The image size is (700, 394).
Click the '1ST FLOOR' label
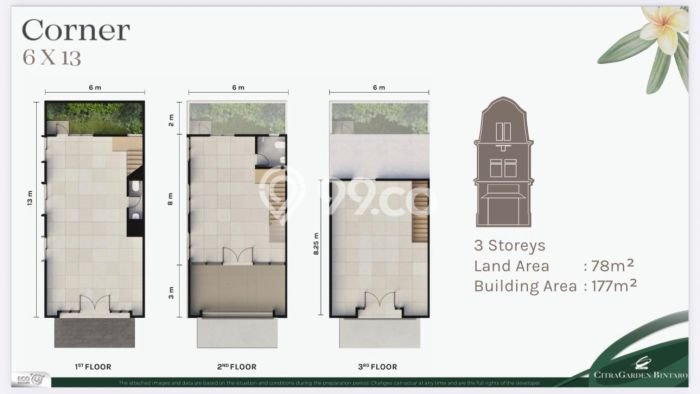click(93, 367)
